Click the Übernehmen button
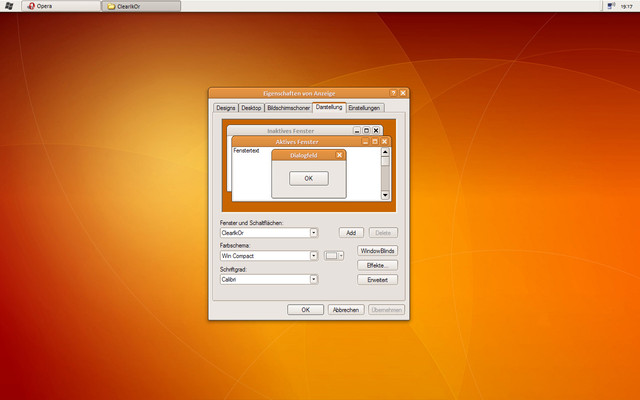This screenshot has width=640, height=400. tap(387, 310)
